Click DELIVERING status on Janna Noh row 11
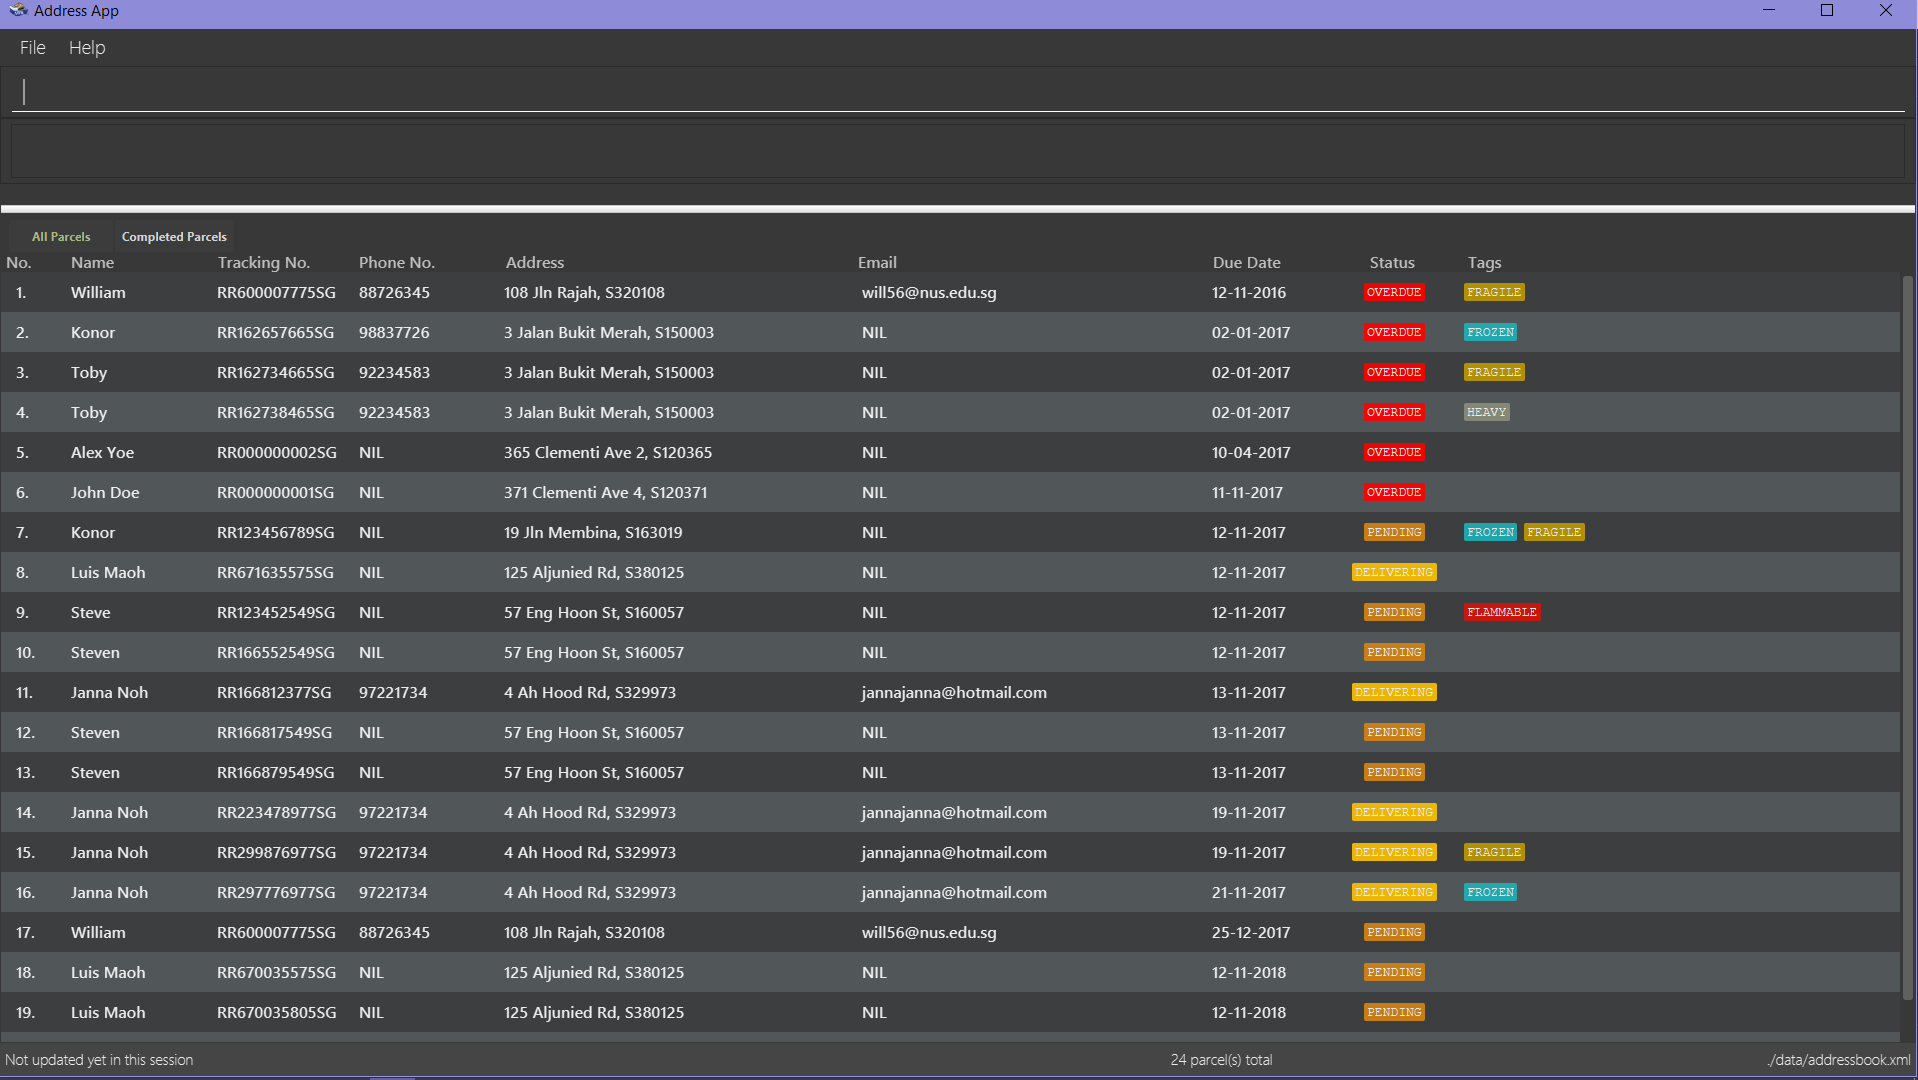1918x1080 pixels. tap(1394, 693)
